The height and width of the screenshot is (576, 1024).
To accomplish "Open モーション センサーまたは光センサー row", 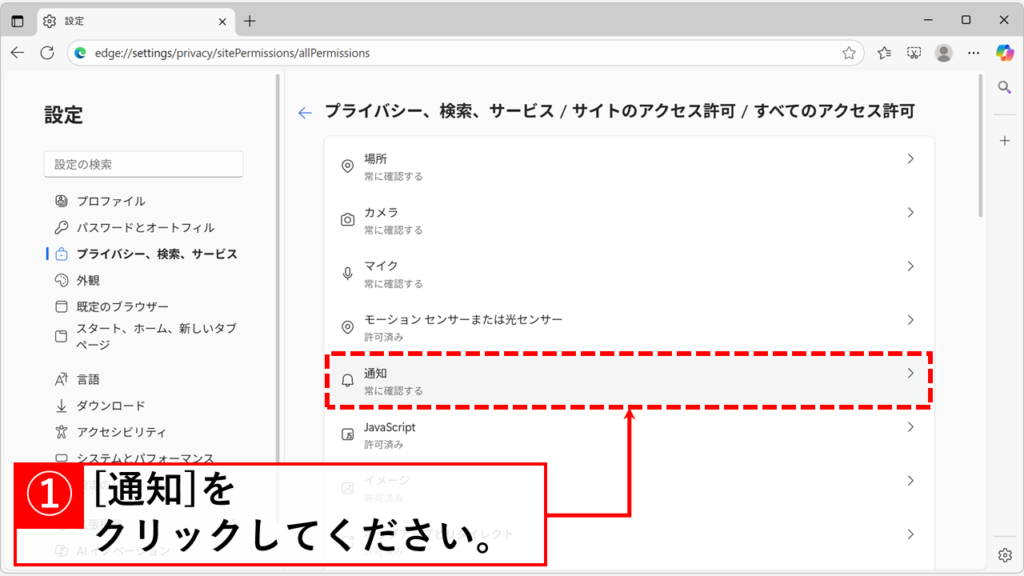I will pos(629,327).
